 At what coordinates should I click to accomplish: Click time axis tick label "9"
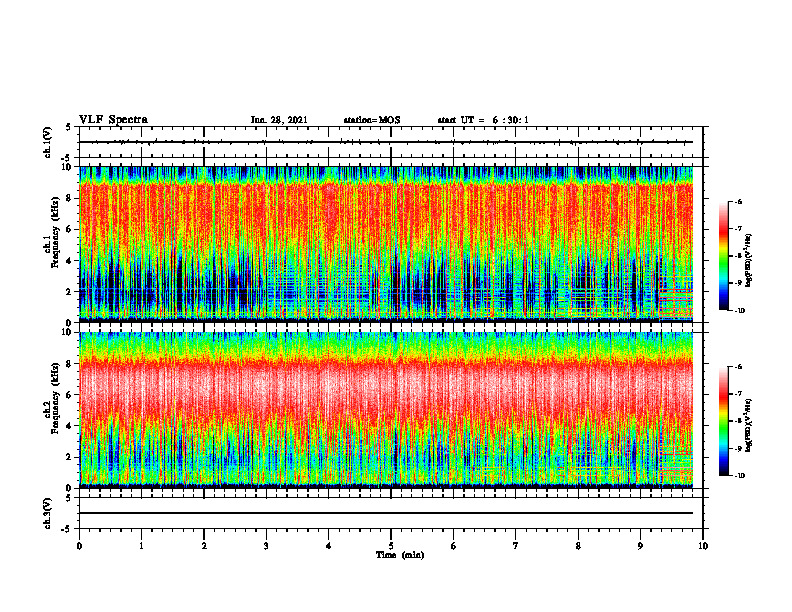(640, 546)
